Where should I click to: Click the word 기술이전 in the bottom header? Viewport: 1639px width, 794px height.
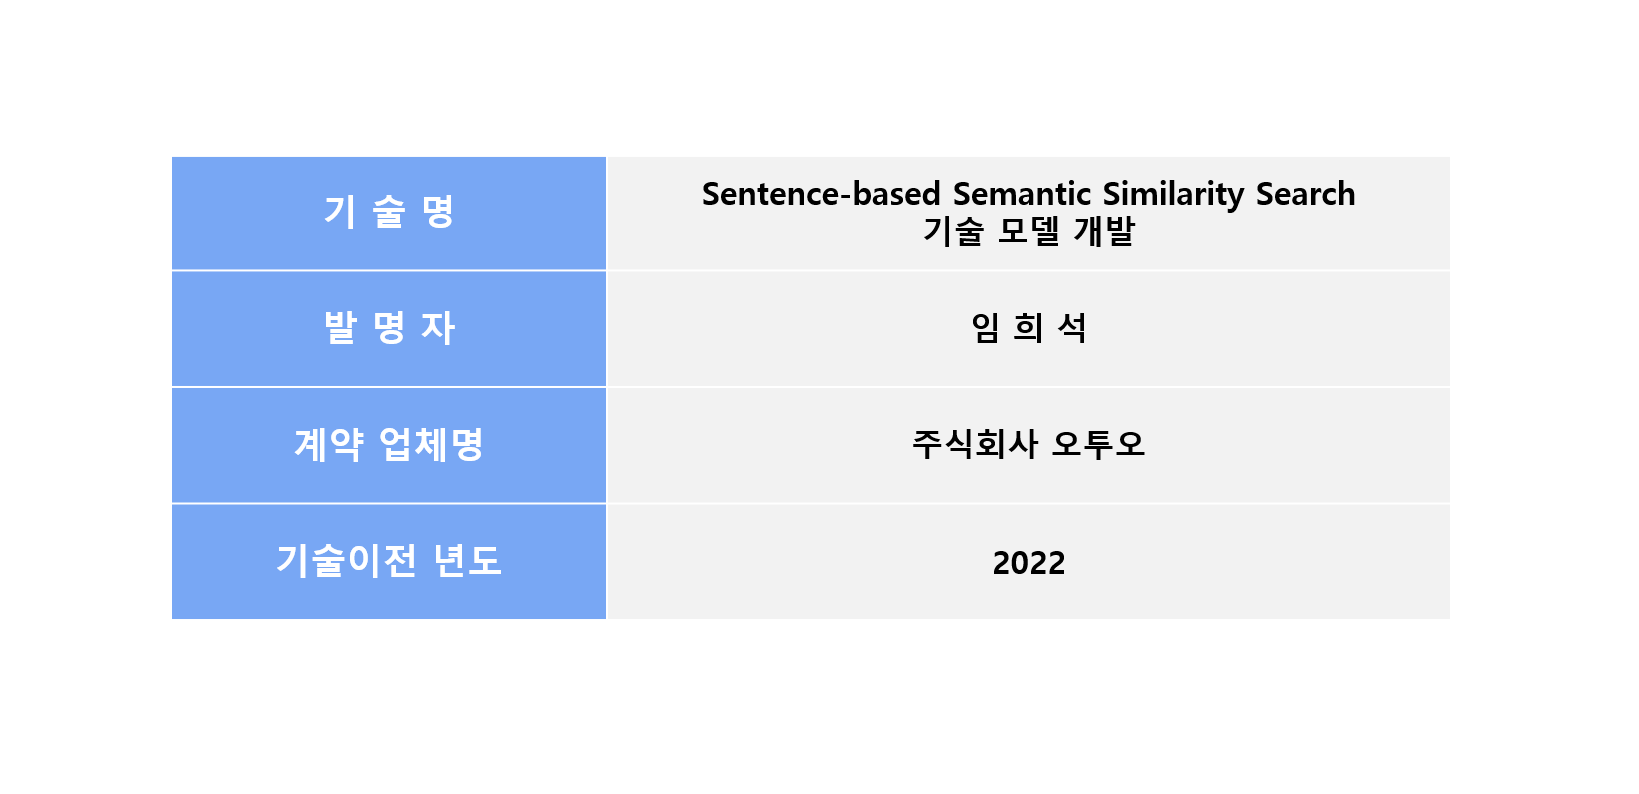[346, 561]
